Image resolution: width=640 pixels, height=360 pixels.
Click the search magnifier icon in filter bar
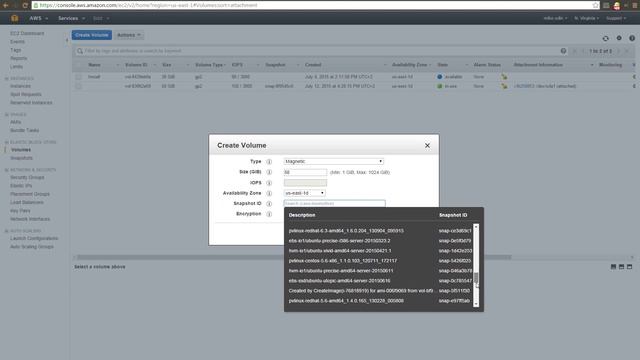[x=80, y=51]
